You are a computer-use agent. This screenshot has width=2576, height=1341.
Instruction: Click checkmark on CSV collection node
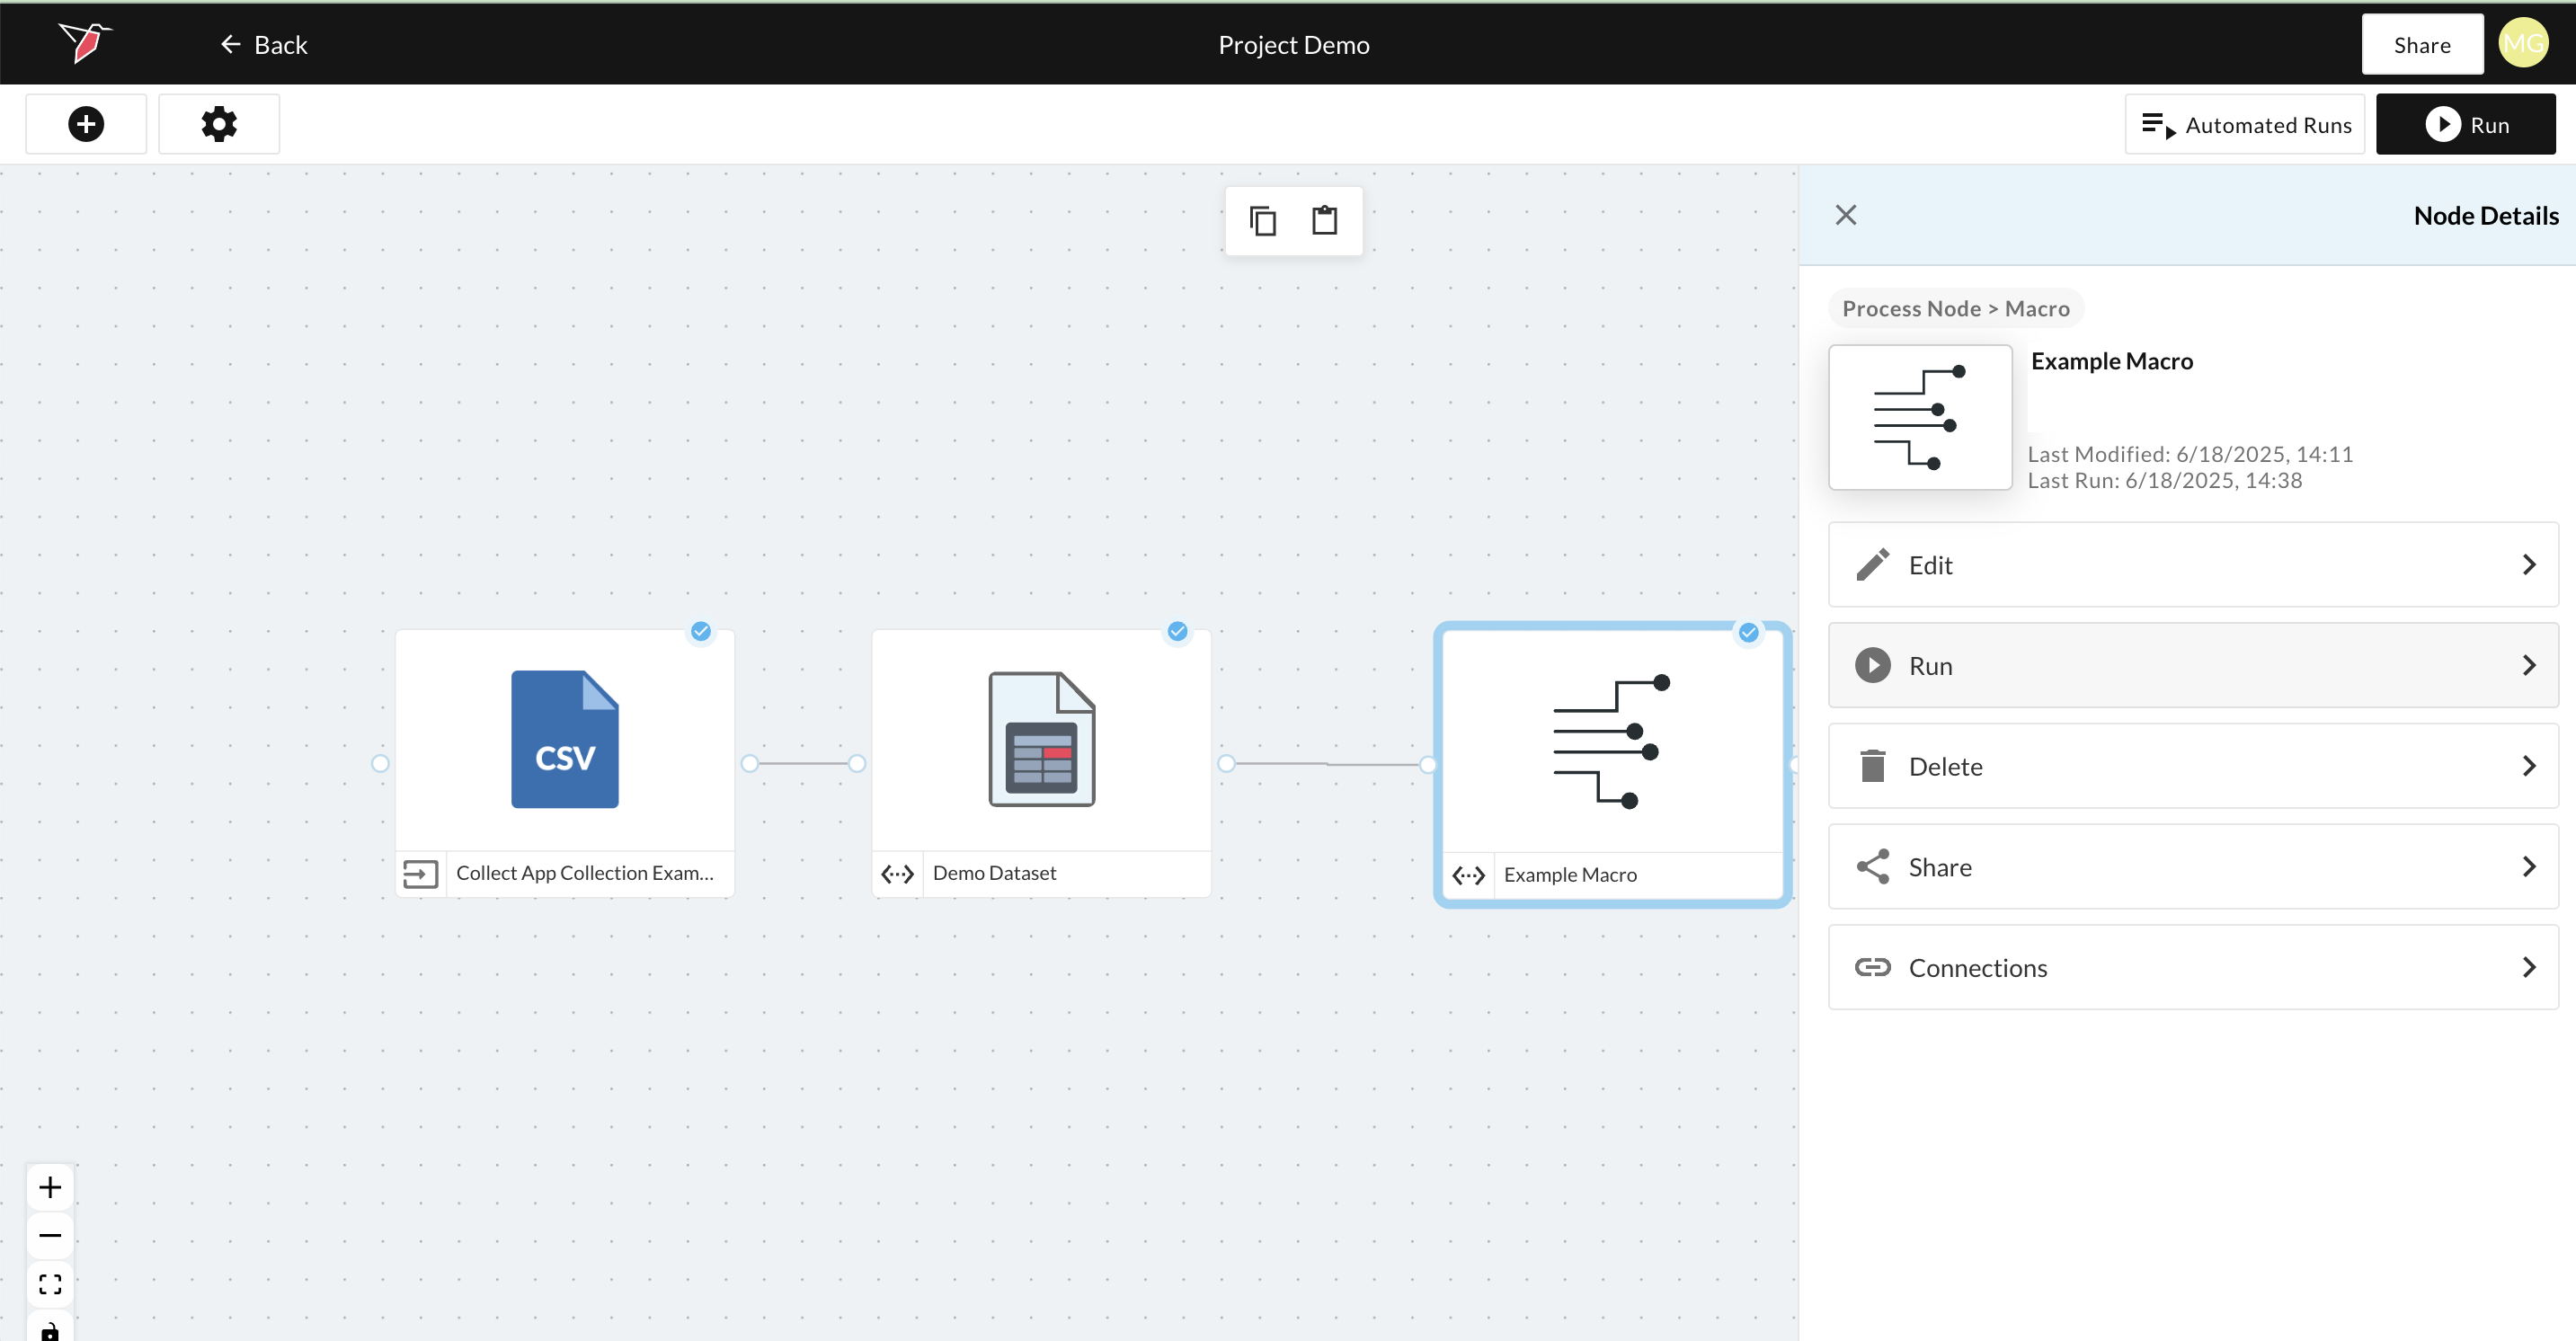pyautogui.click(x=701, y=631)
